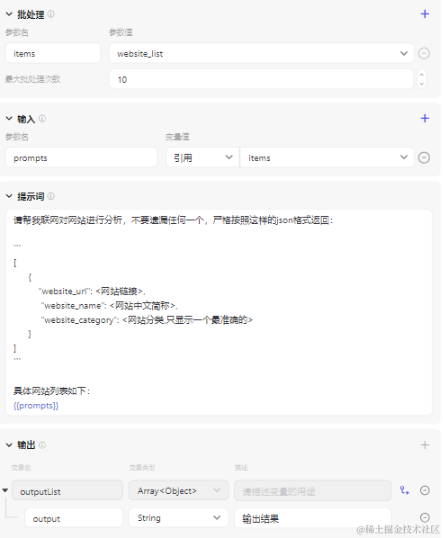Increase the max batch count stepper

(422, 74)
